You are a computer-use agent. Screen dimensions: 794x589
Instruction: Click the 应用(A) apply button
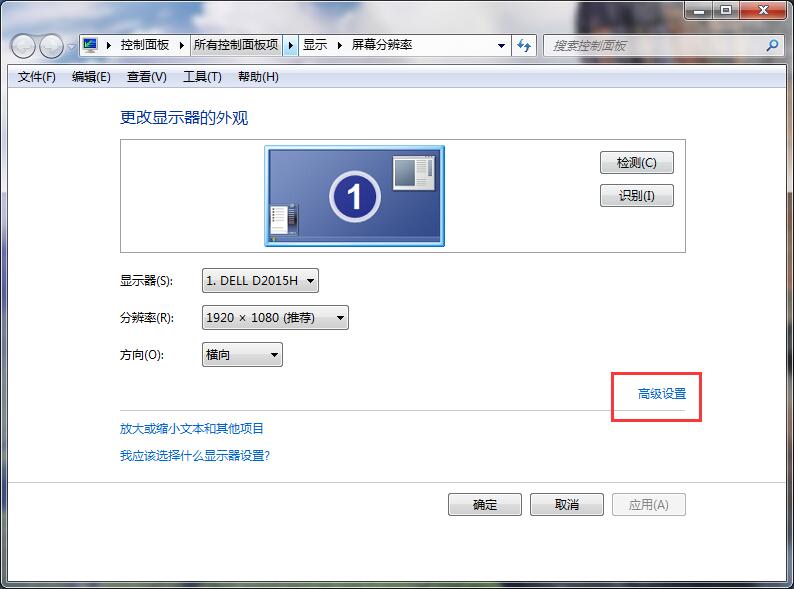(649, 504)
